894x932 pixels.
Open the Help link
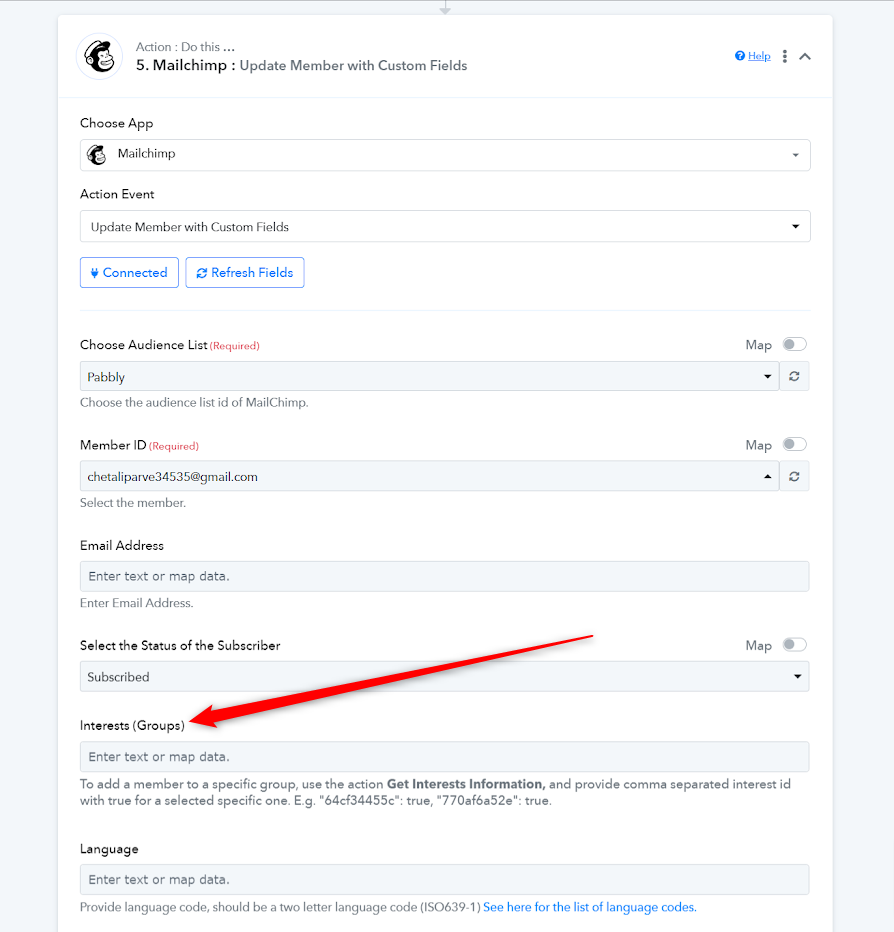pyautogui.click(x=759, y=56)
